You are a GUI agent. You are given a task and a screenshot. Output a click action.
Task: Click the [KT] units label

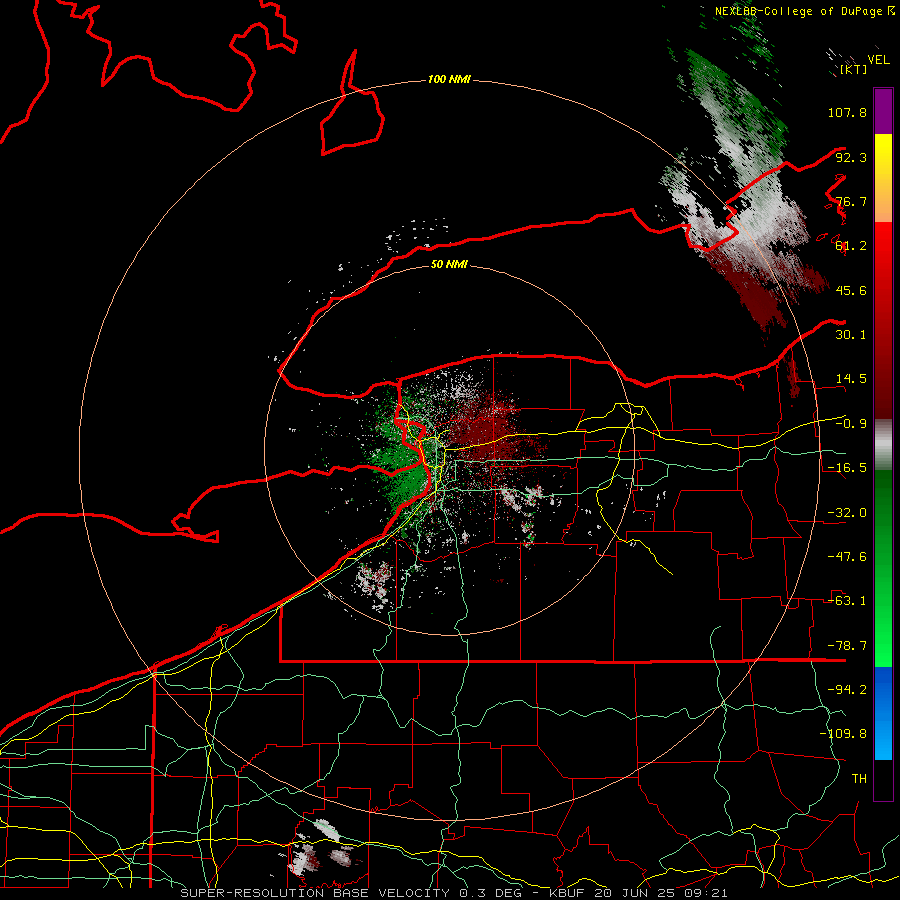(x=853, y=69)
